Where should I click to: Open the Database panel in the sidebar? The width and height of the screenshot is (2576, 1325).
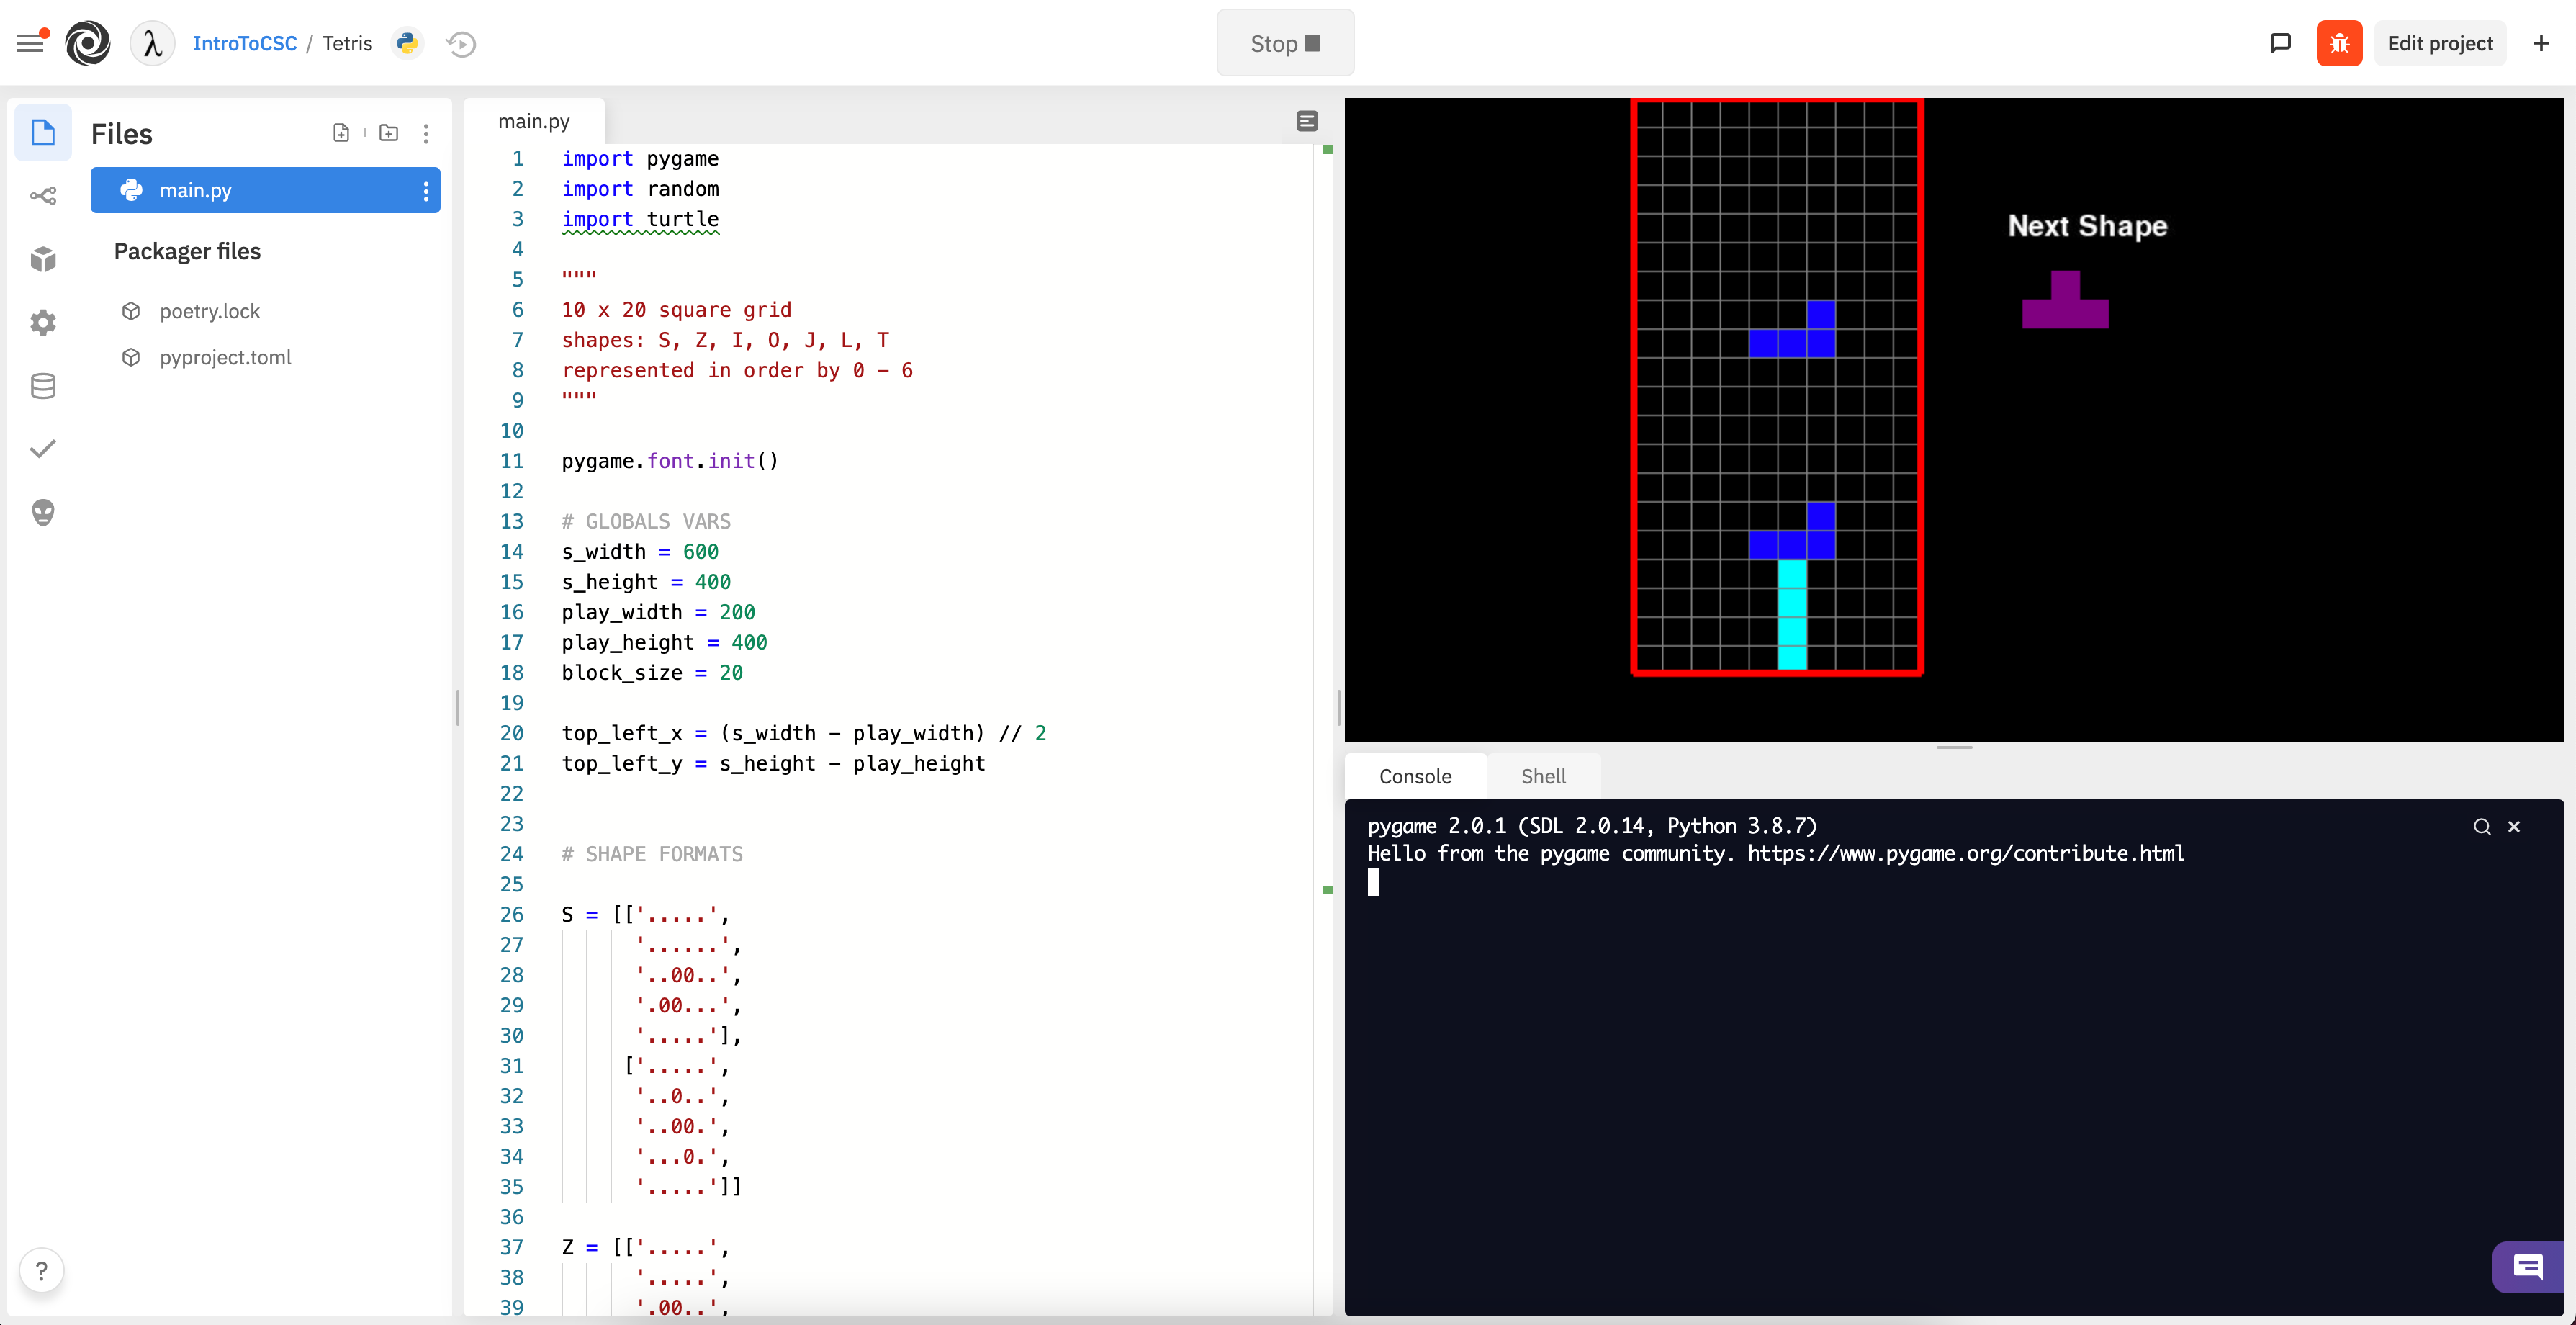click(43, 385)
